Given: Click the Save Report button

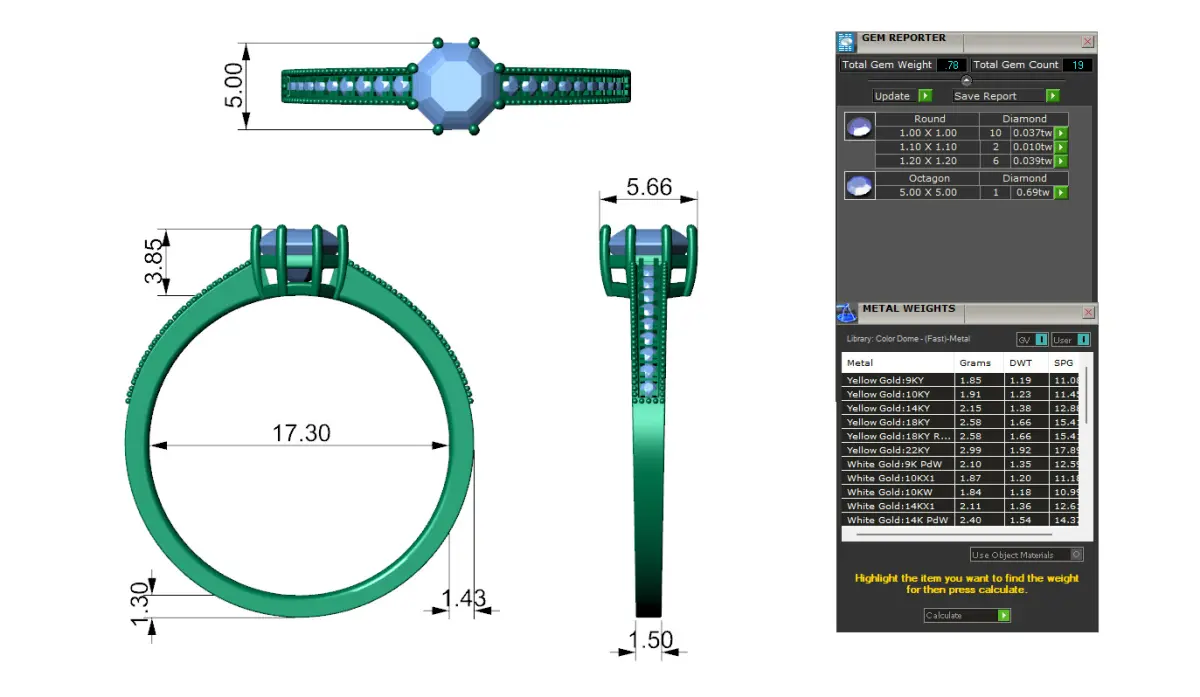Looking at the screenshot, I should click(x=1005, y=96).
